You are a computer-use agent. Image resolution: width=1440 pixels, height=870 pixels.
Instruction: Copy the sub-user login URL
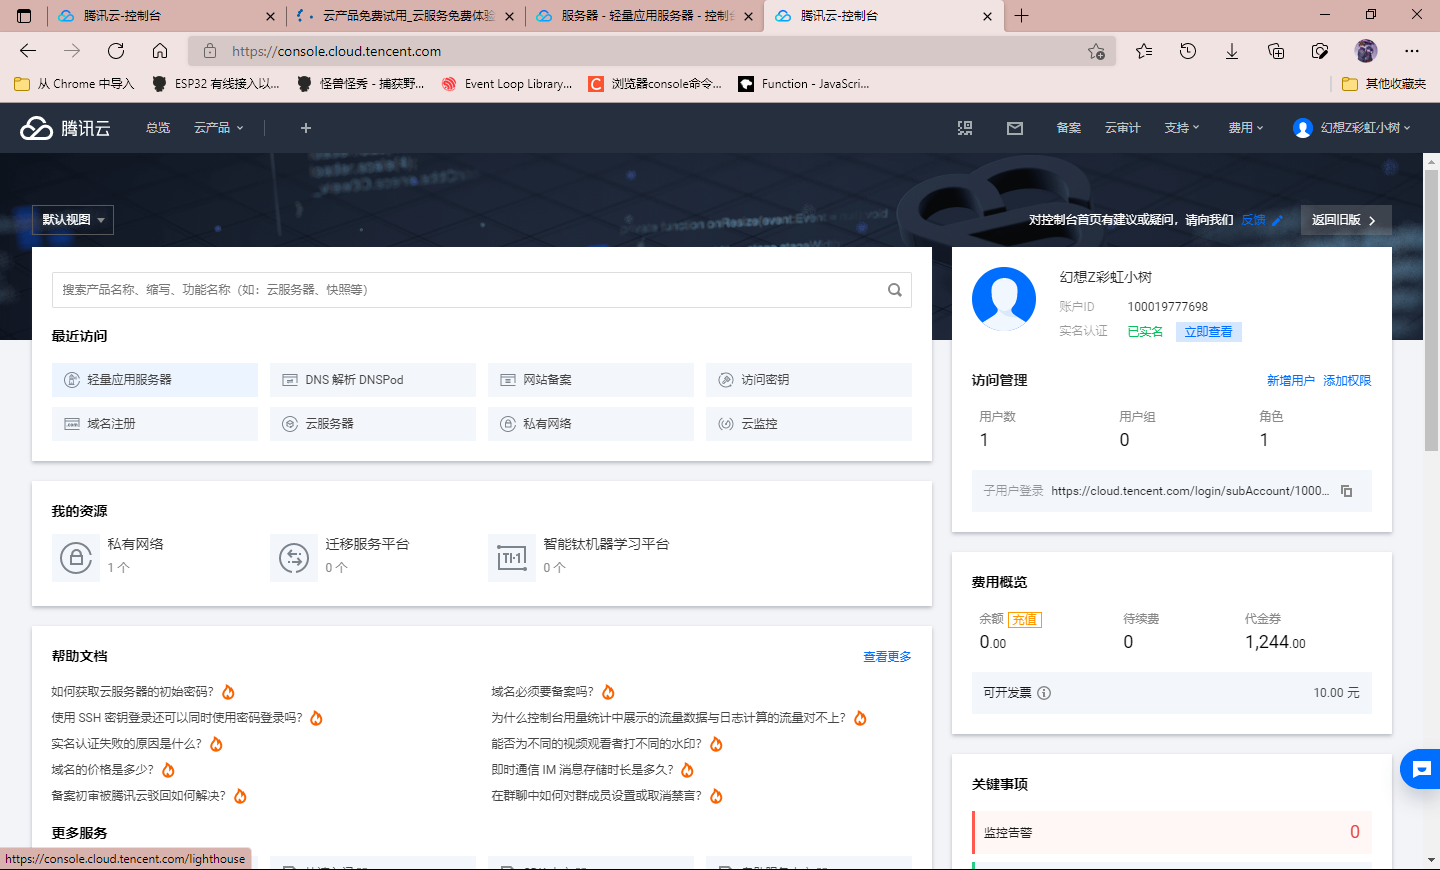[x=1347, y=491]
